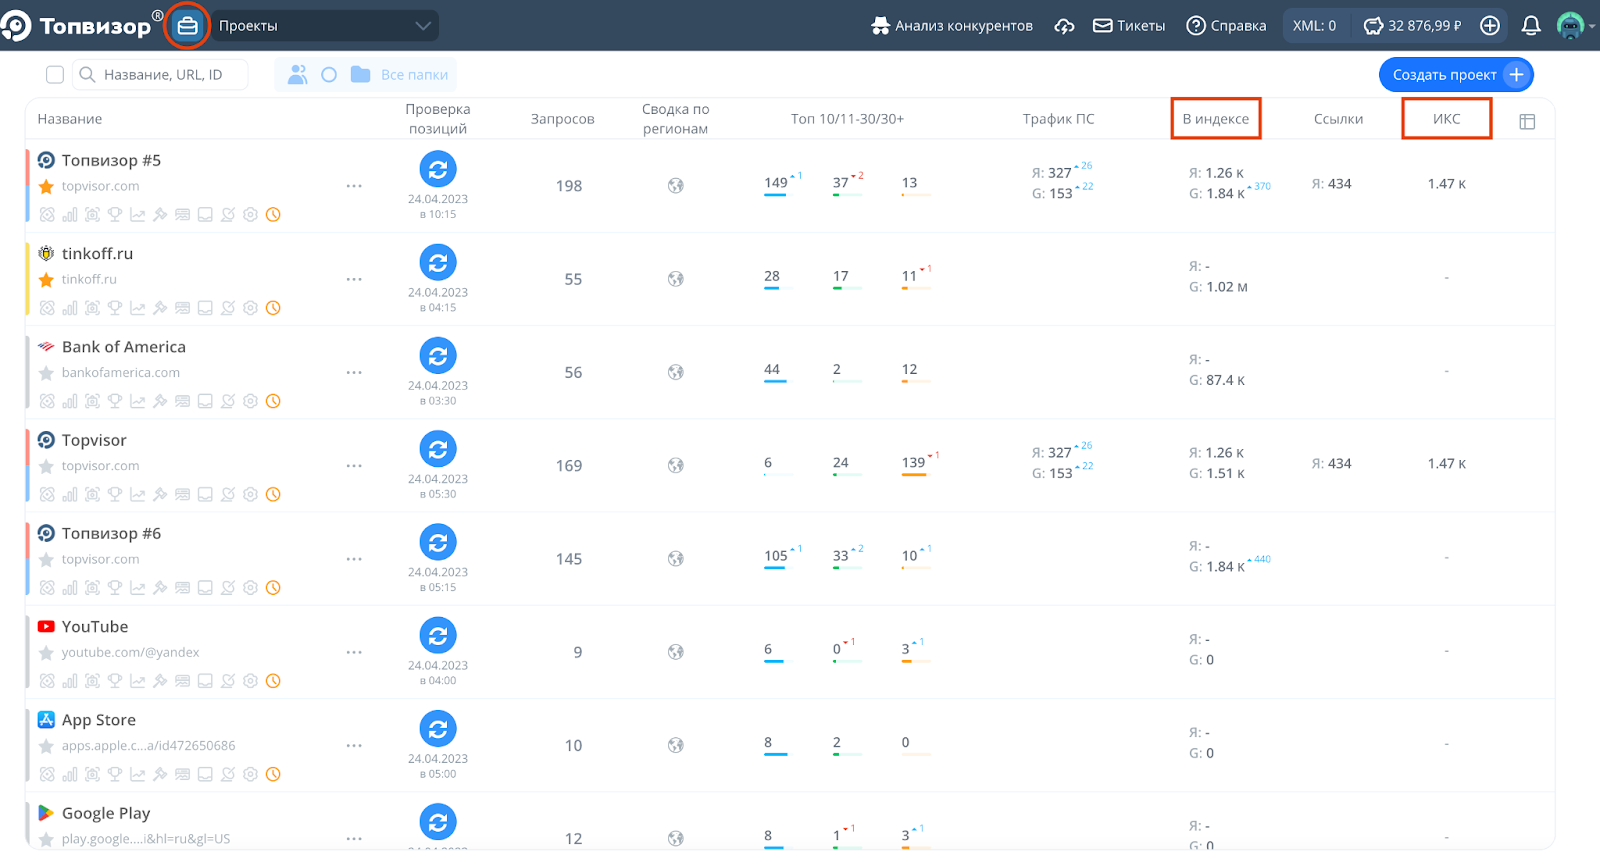Click the Создать проект button
This screenshot has height=866, width=1600.
(1455, 75)
